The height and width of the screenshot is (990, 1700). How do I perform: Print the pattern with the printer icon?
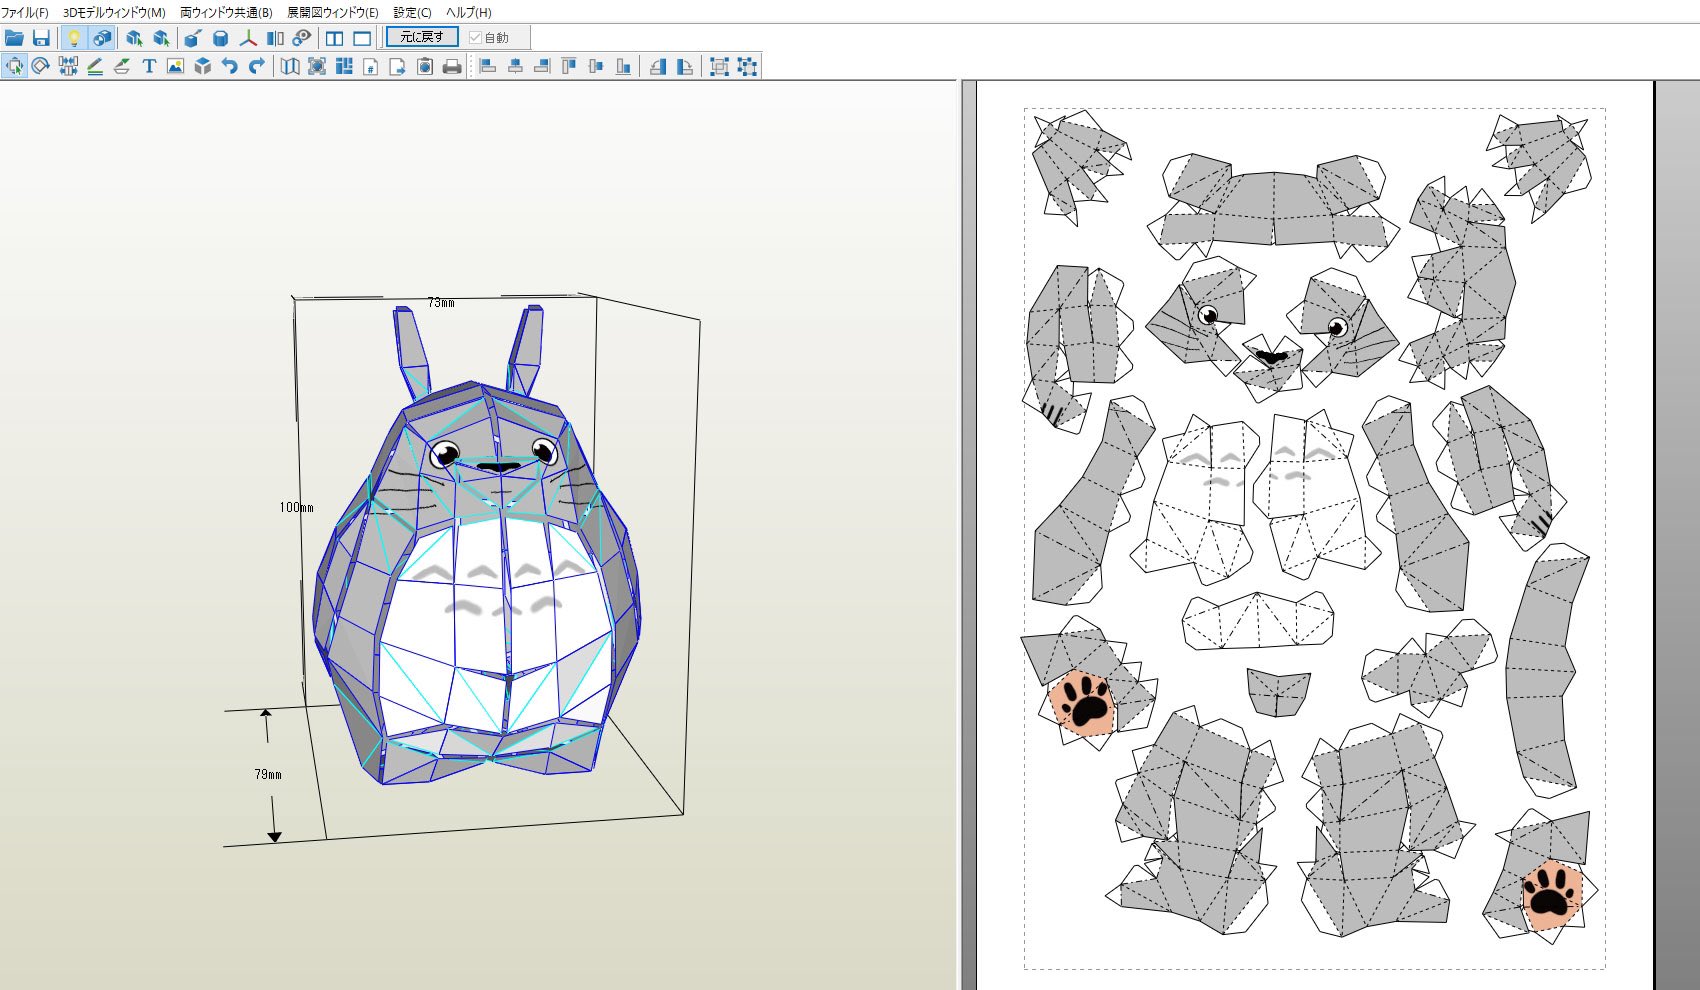[x=452, y=66]
